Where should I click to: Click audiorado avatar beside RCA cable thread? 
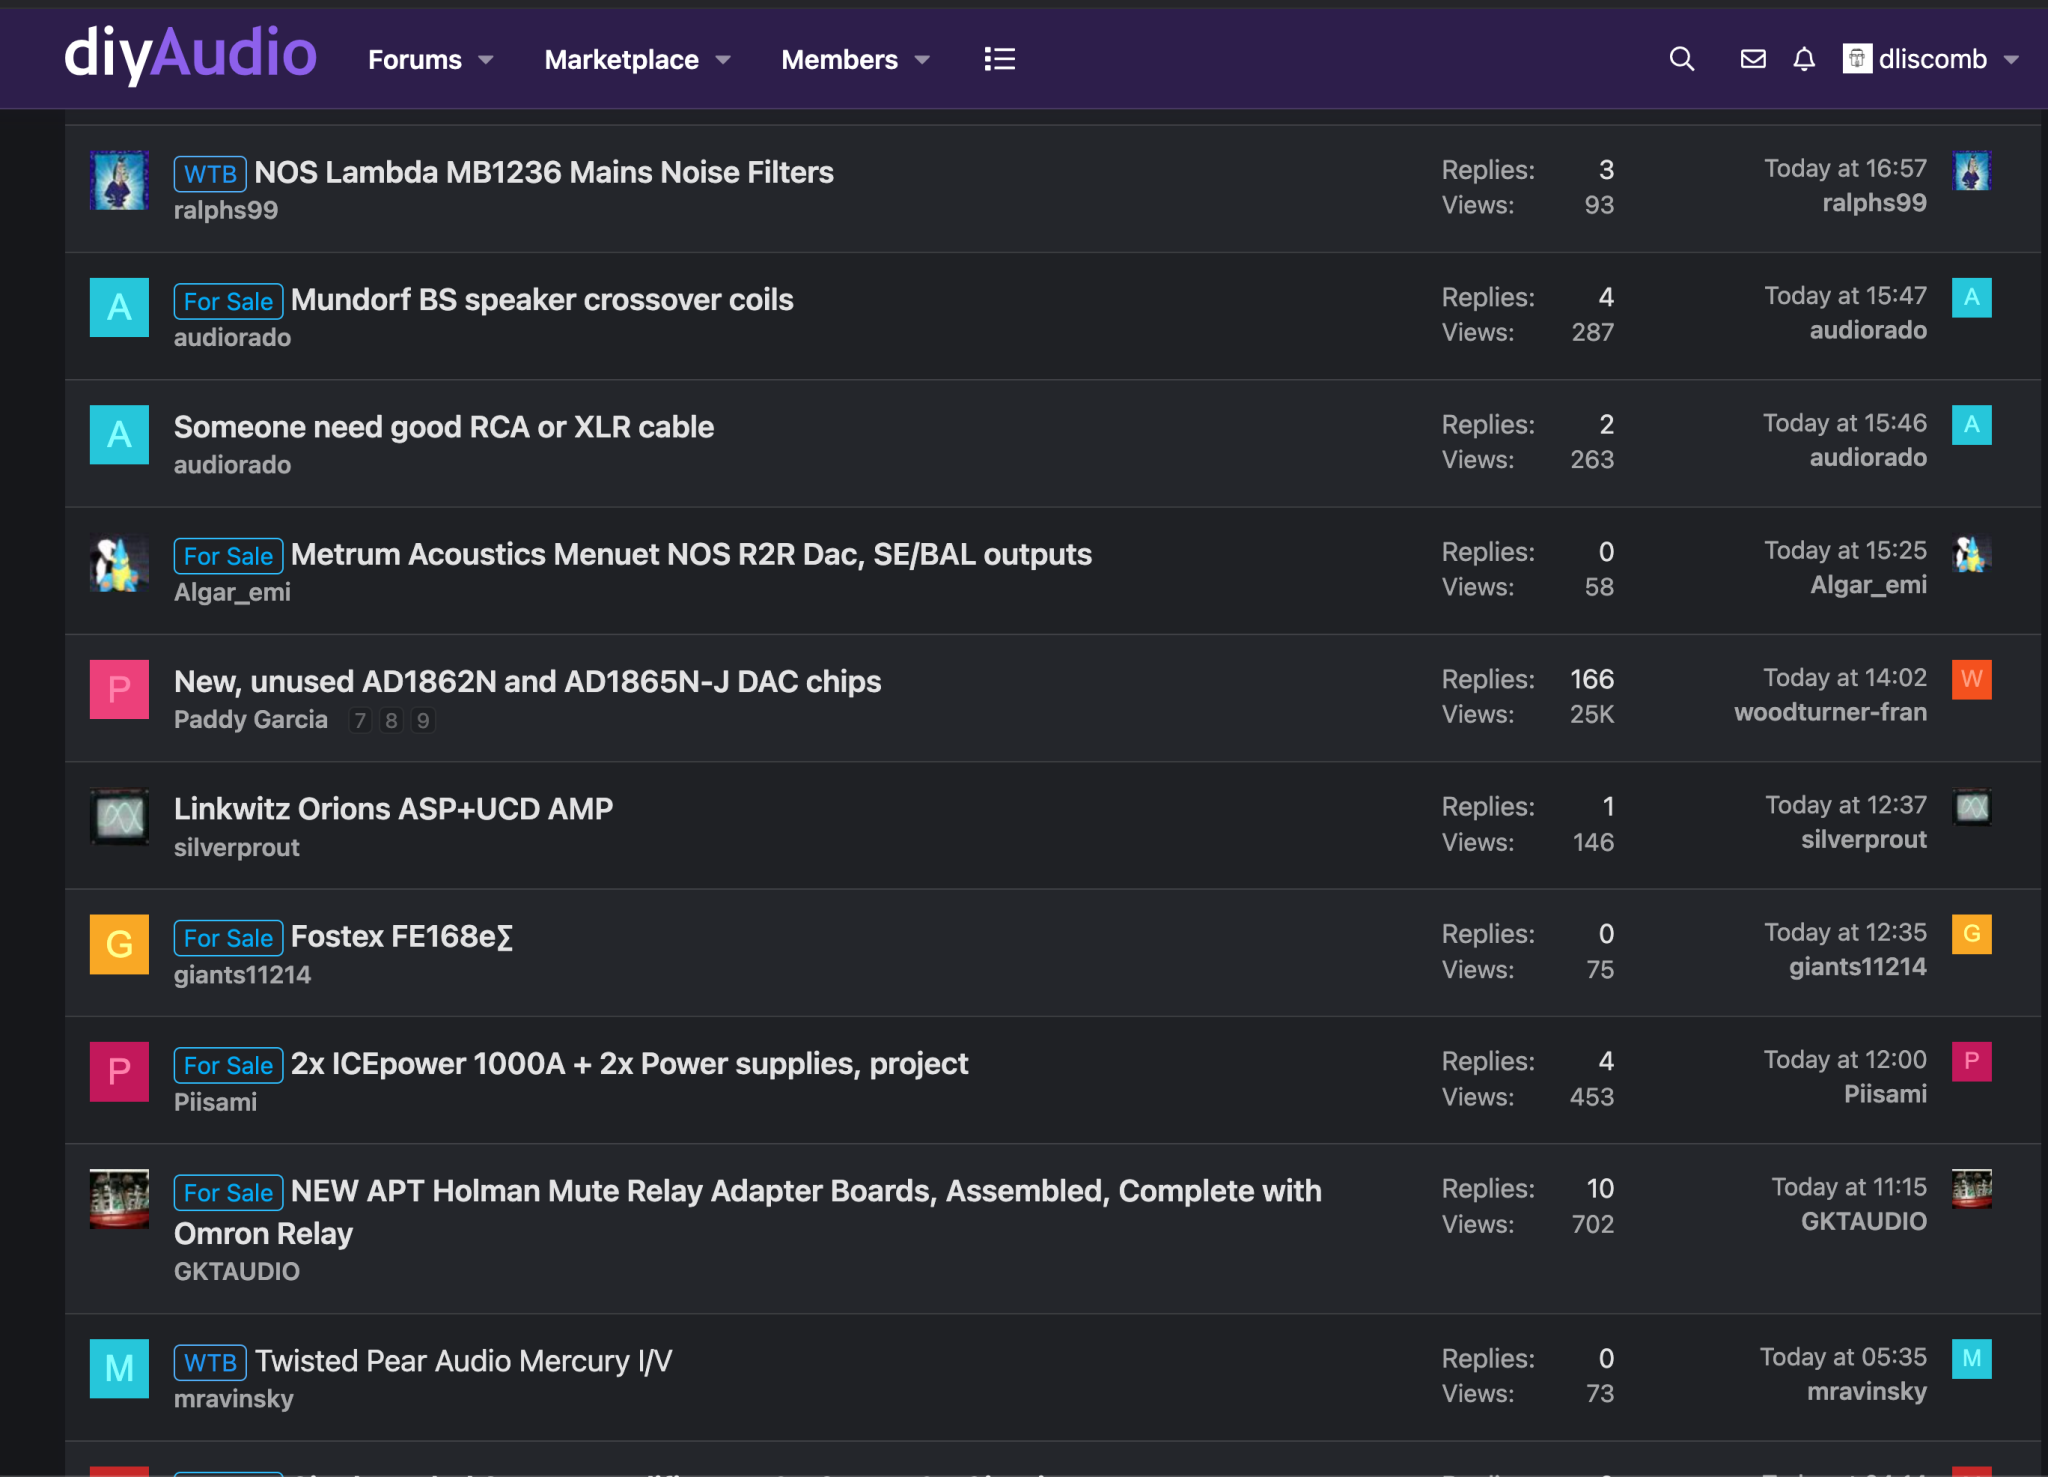(x=119, y=434)
